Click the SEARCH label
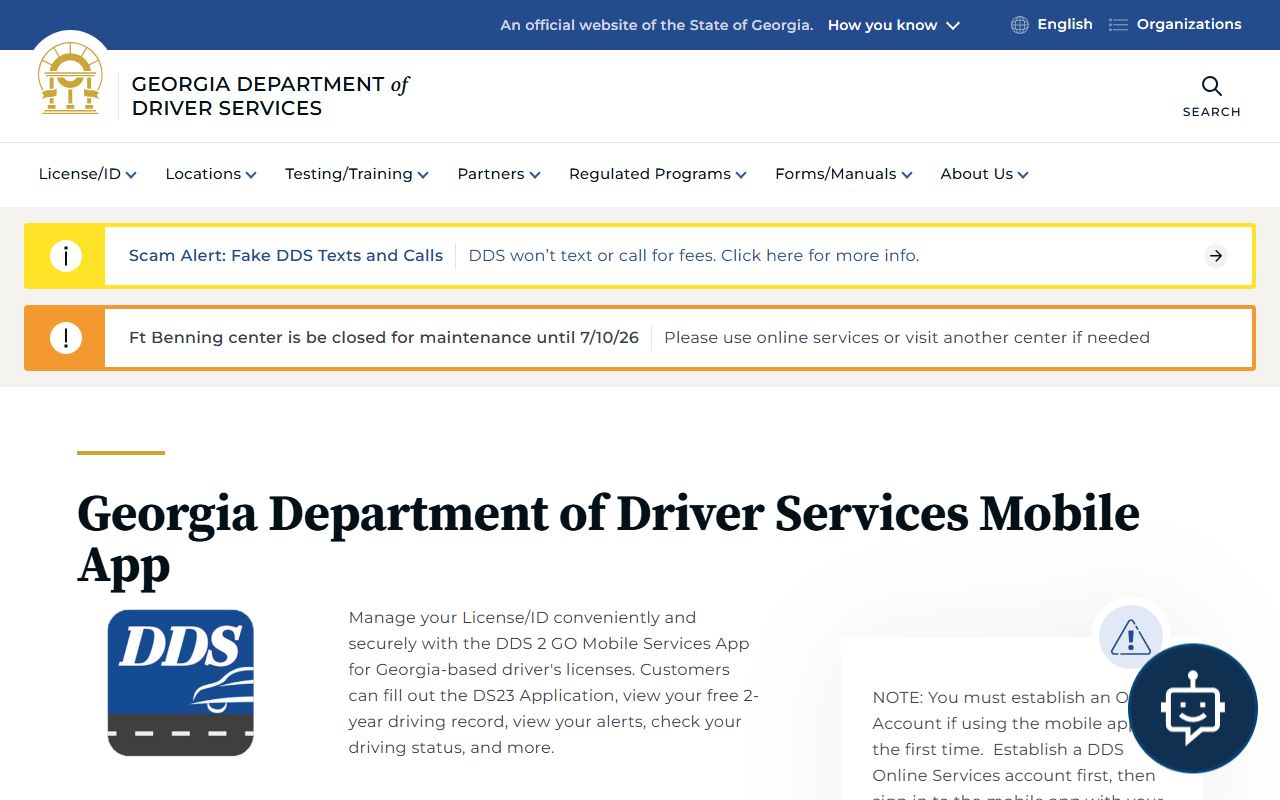Viewport: 1280px width, 800px height. pos(1212,112)
